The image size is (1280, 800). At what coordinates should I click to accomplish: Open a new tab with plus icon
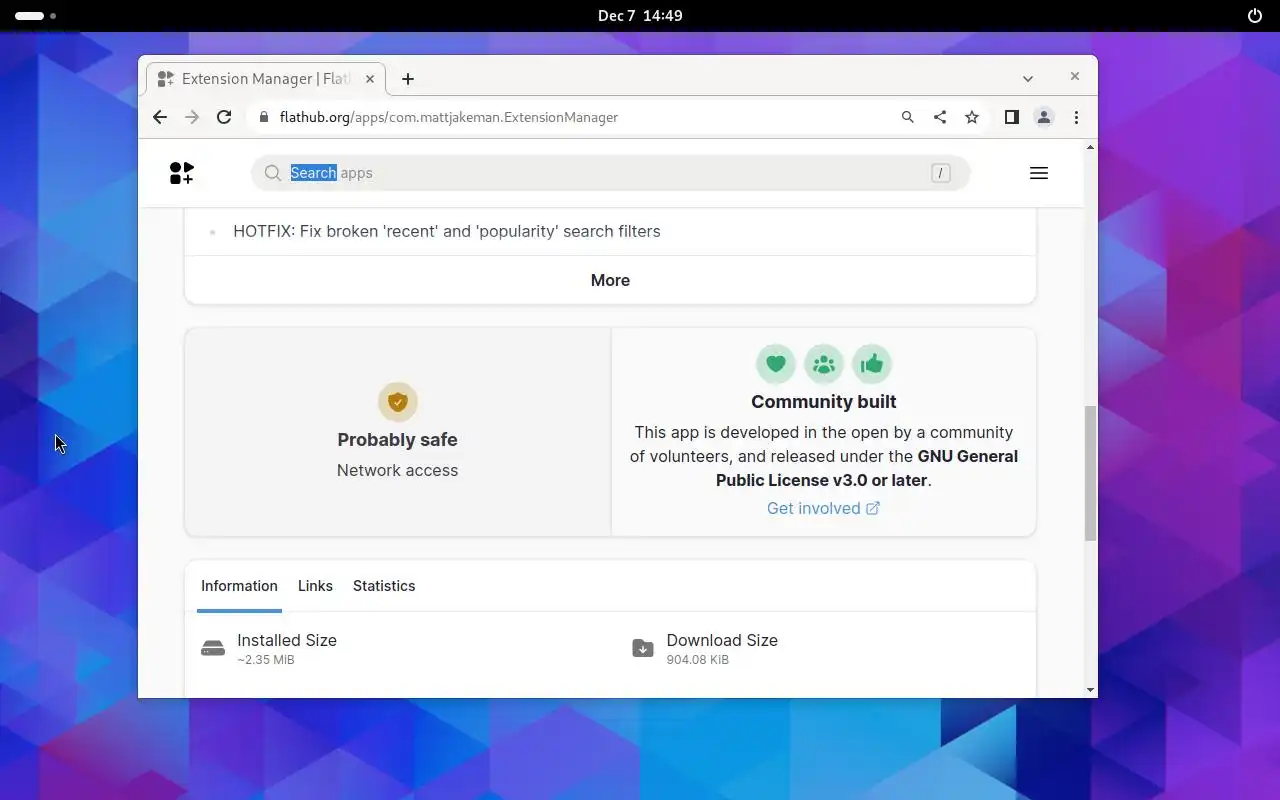pos(408,79)
